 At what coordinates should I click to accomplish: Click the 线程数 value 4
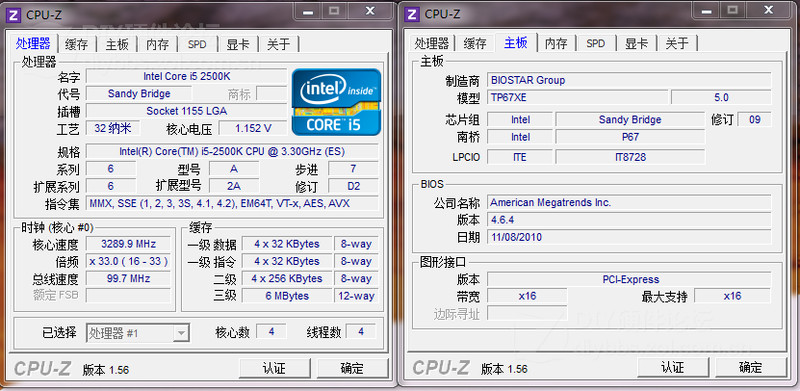361,332
